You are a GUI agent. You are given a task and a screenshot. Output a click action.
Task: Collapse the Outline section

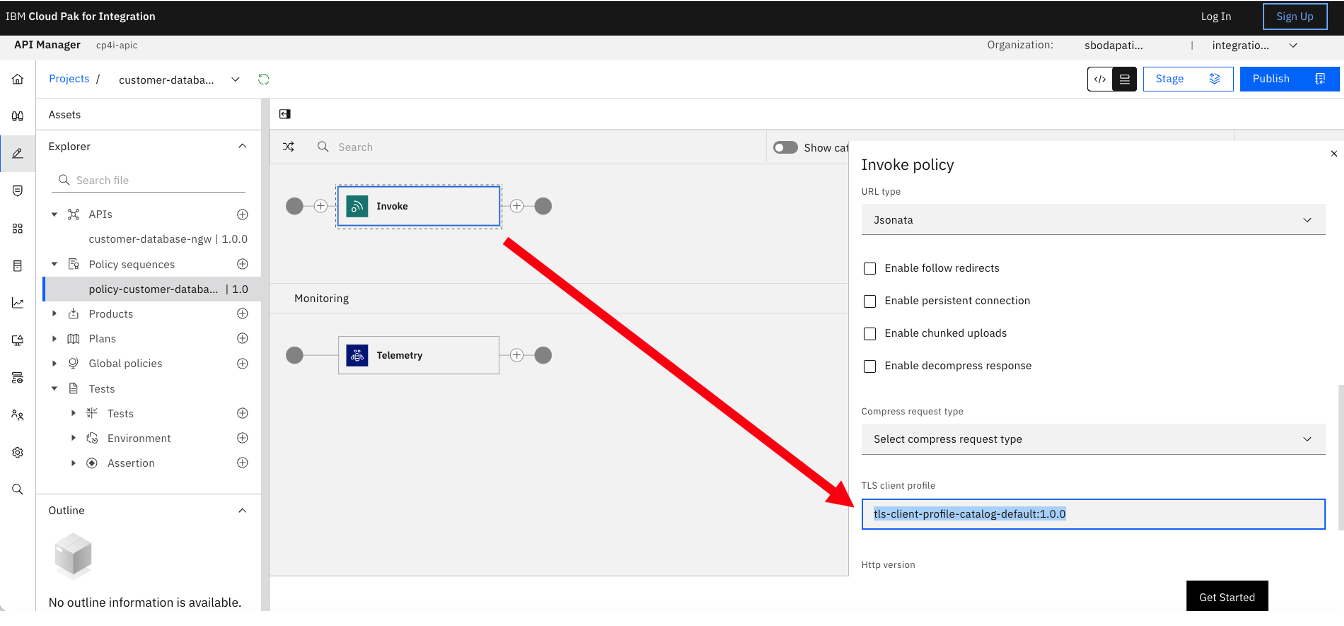click(x=242, y=510)
